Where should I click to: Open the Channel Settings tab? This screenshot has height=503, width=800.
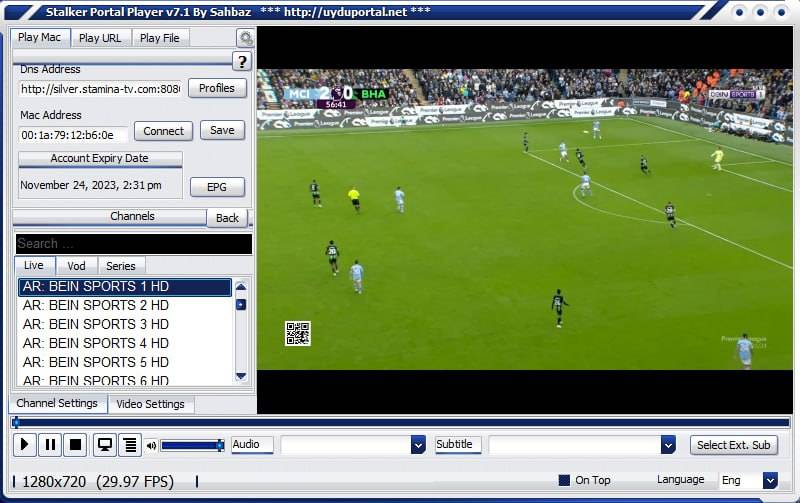pyautogui.click(x=57, y=403)
